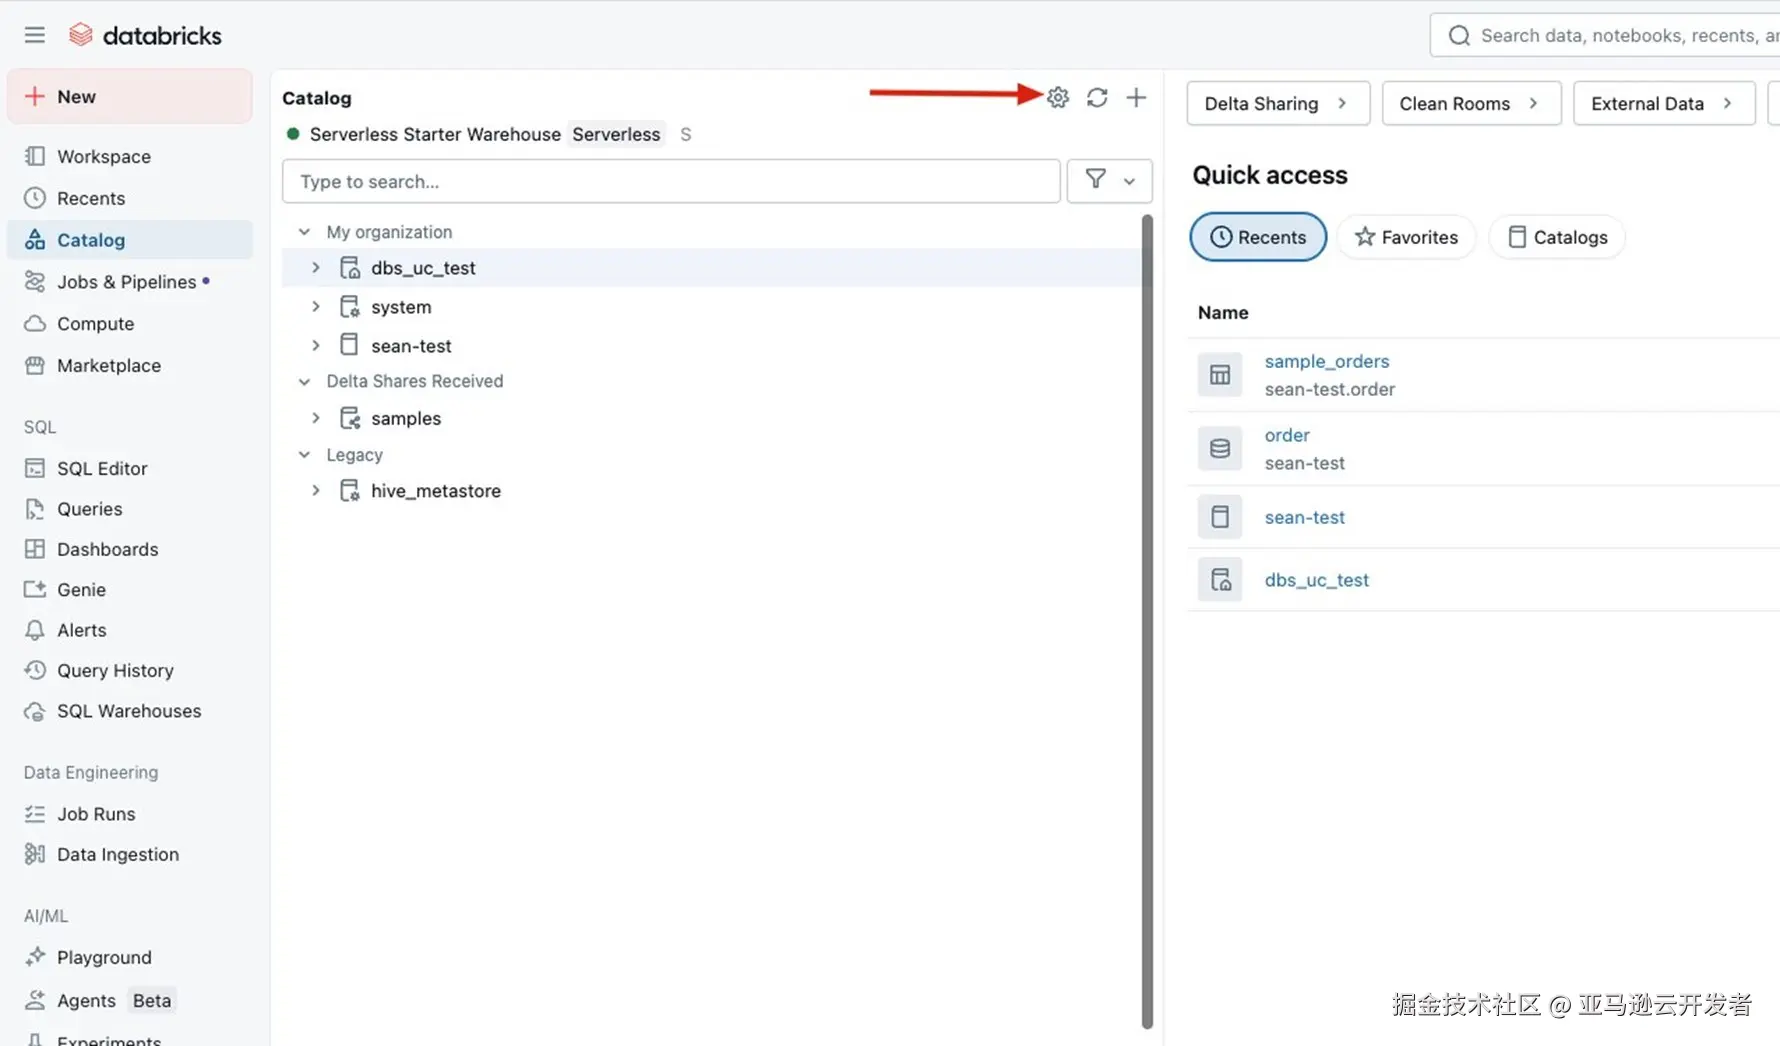1780x1046 pixels.
Task: Expand the dbs_uc_test catalog
Action: [x=316, y=268]
